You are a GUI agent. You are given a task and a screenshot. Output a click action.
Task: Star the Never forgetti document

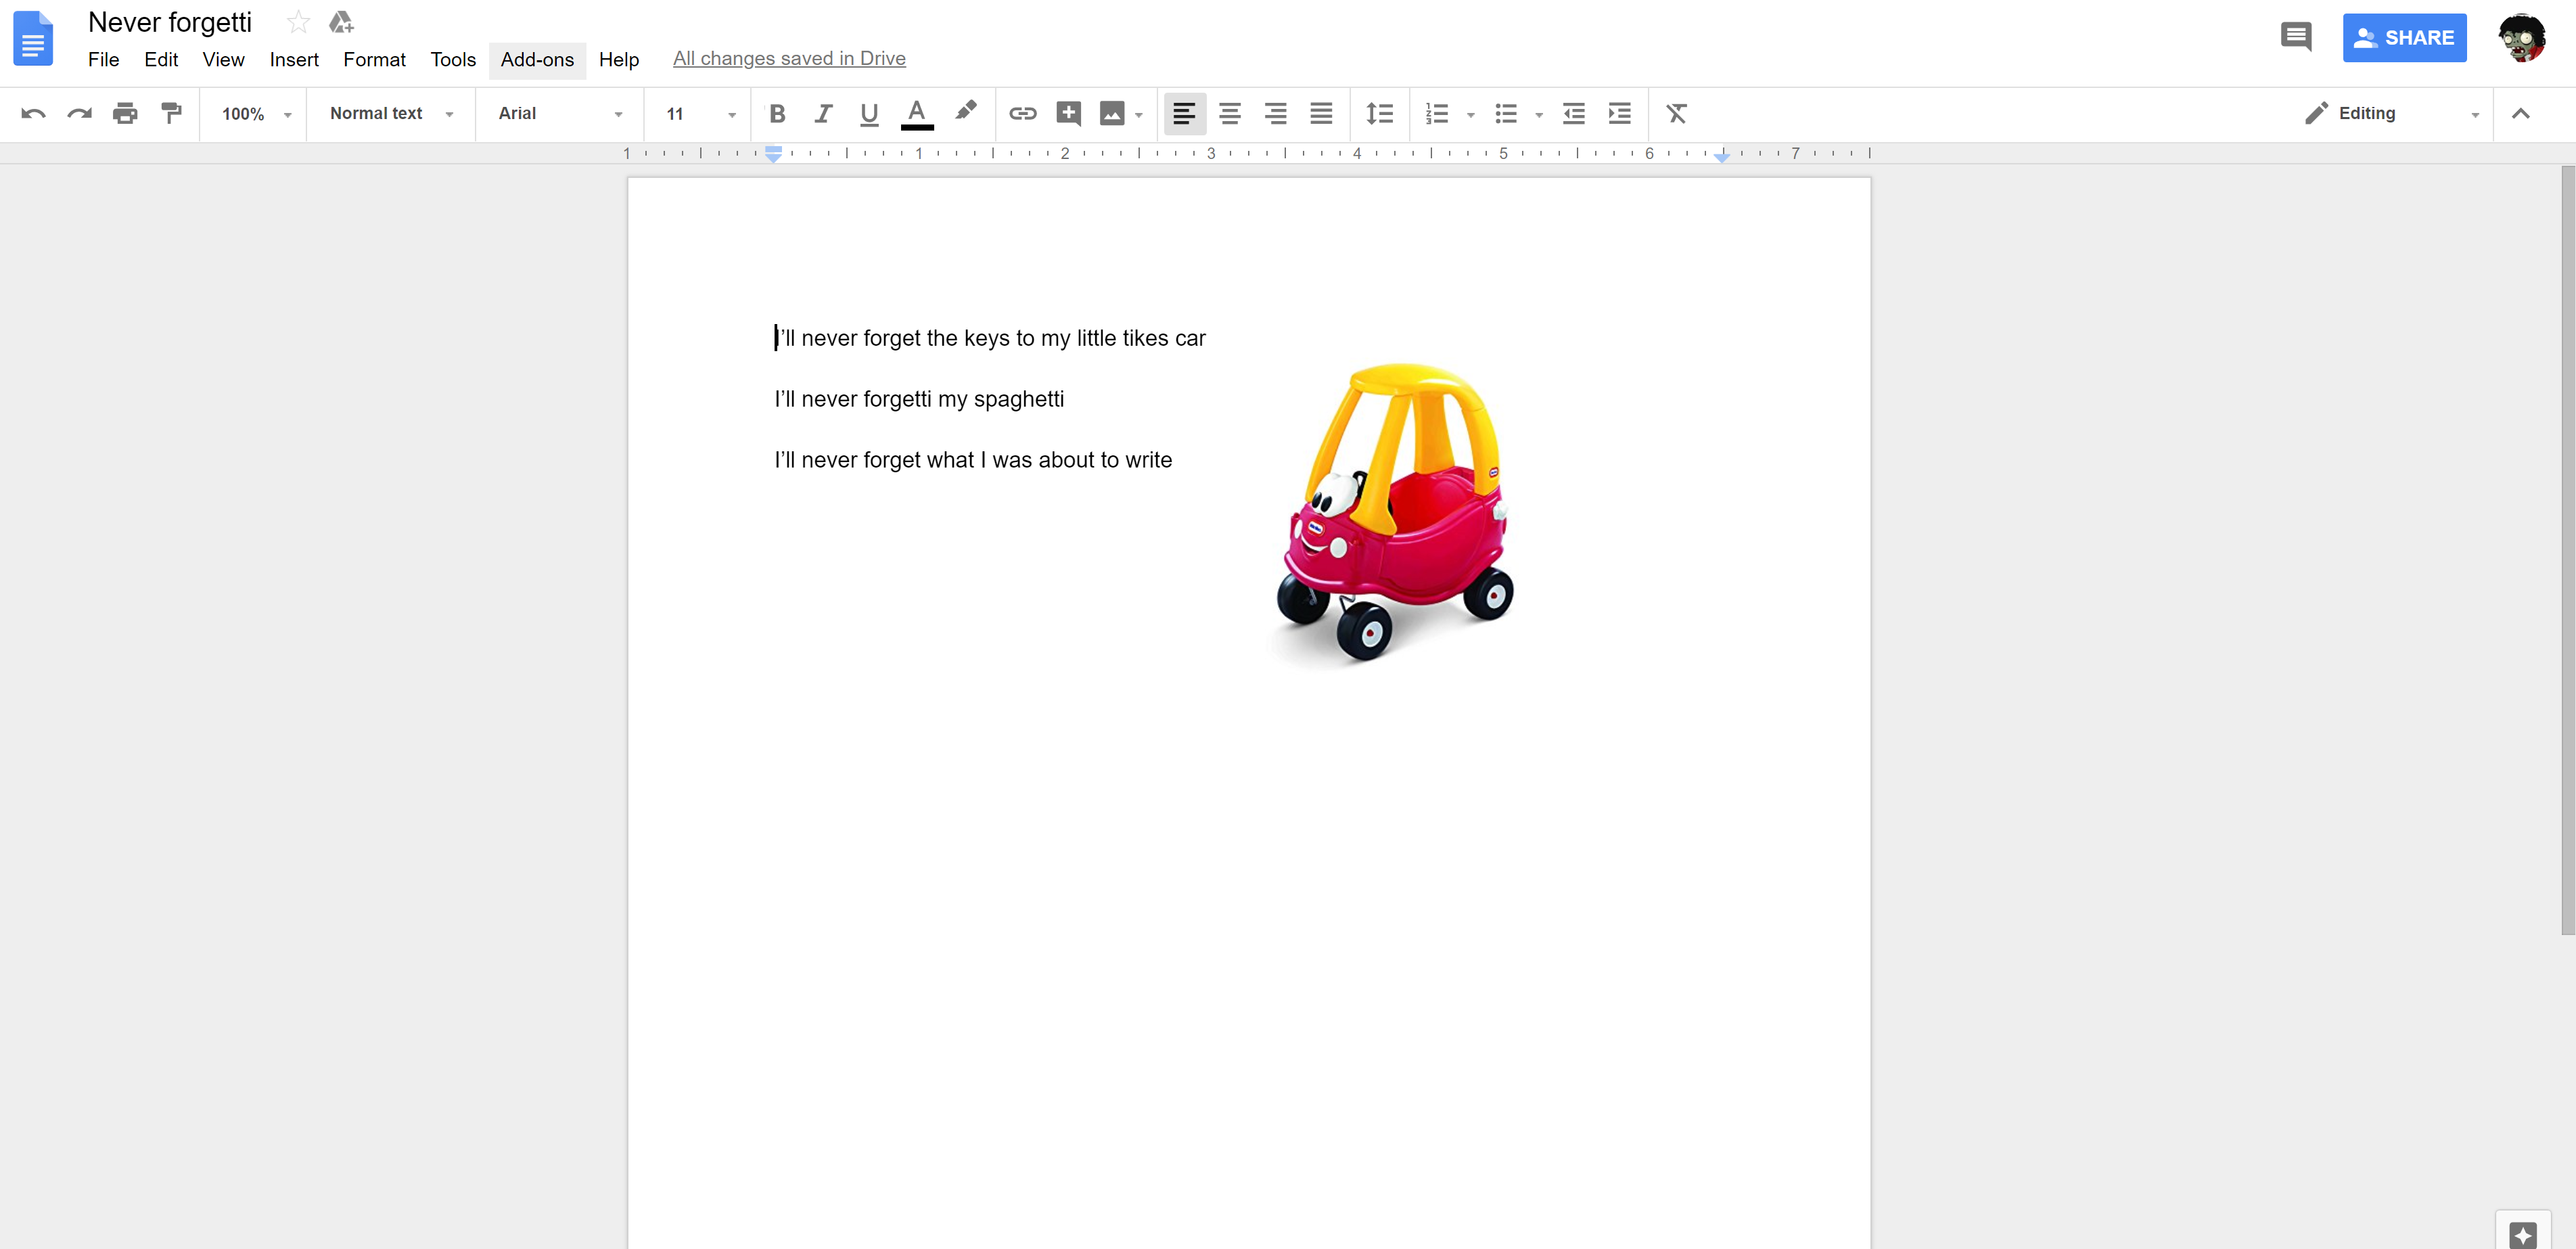(x=298, y=22)
